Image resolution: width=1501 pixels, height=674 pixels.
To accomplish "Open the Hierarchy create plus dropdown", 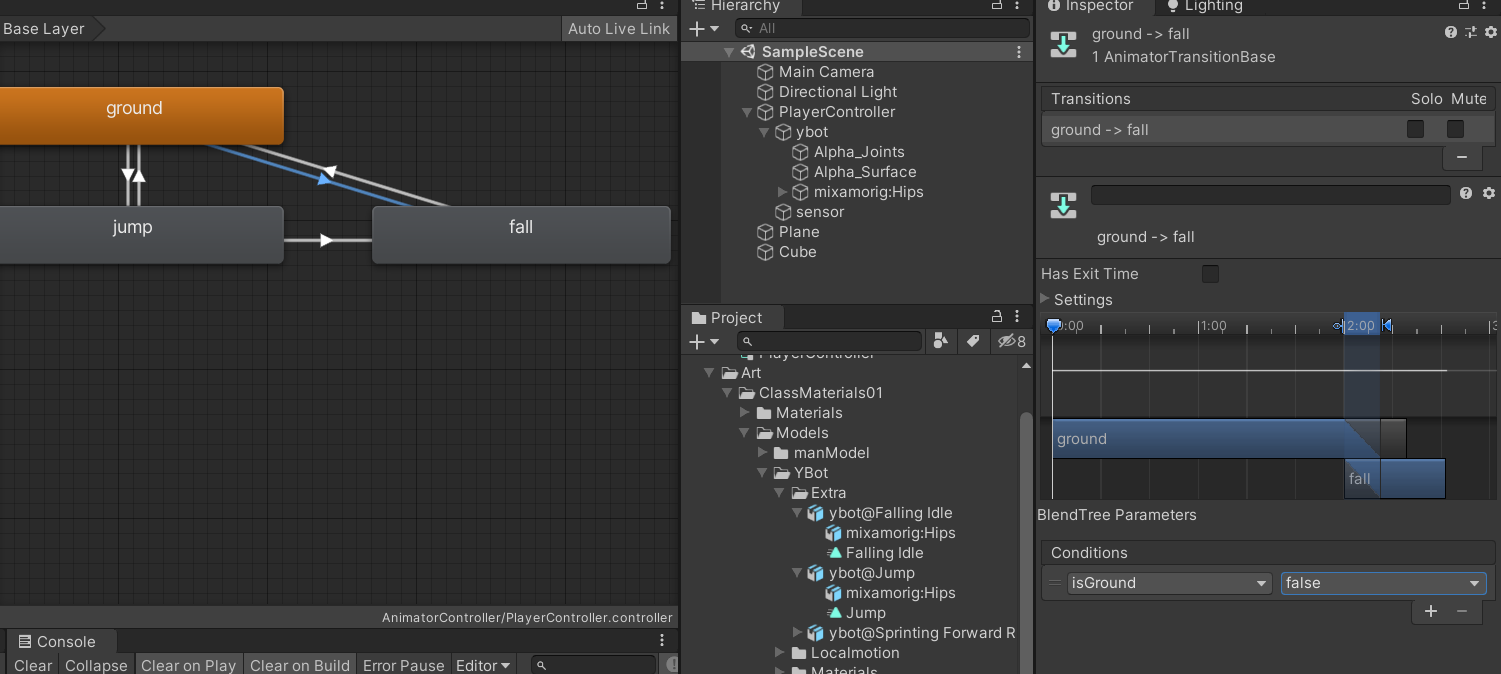I will (x=704, y=29).
